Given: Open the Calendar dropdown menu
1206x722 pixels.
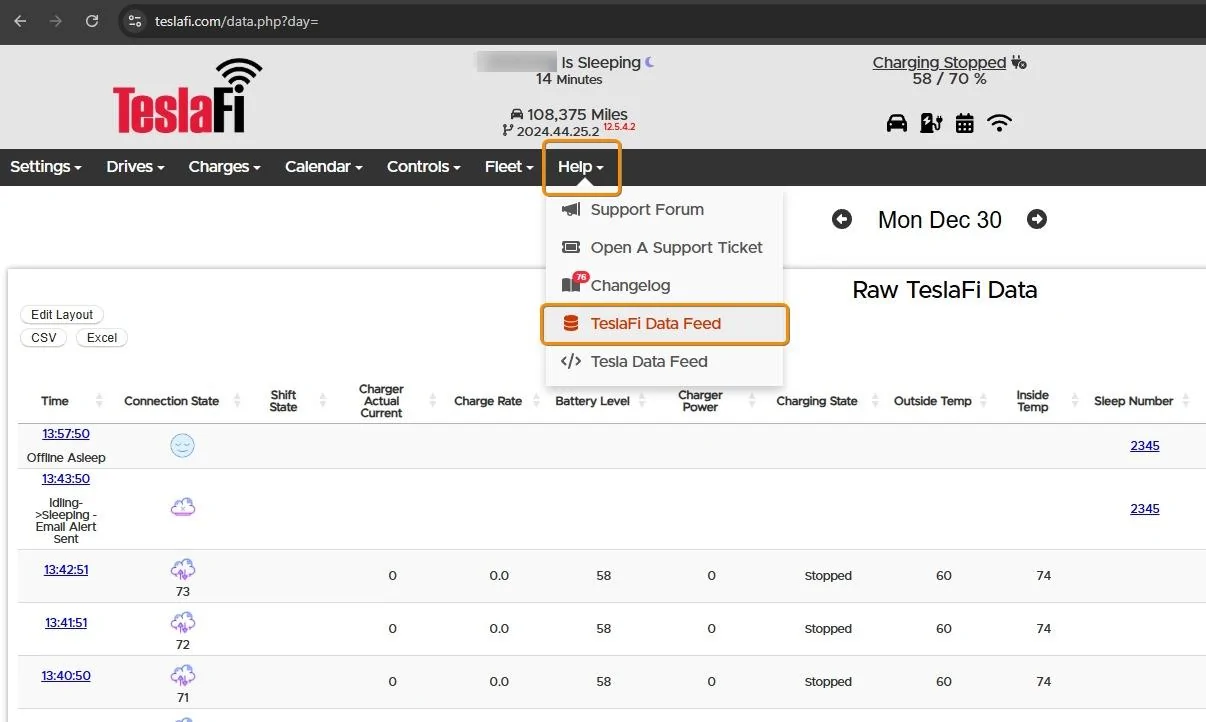Looking at the screenshot, I should point(323,167).
